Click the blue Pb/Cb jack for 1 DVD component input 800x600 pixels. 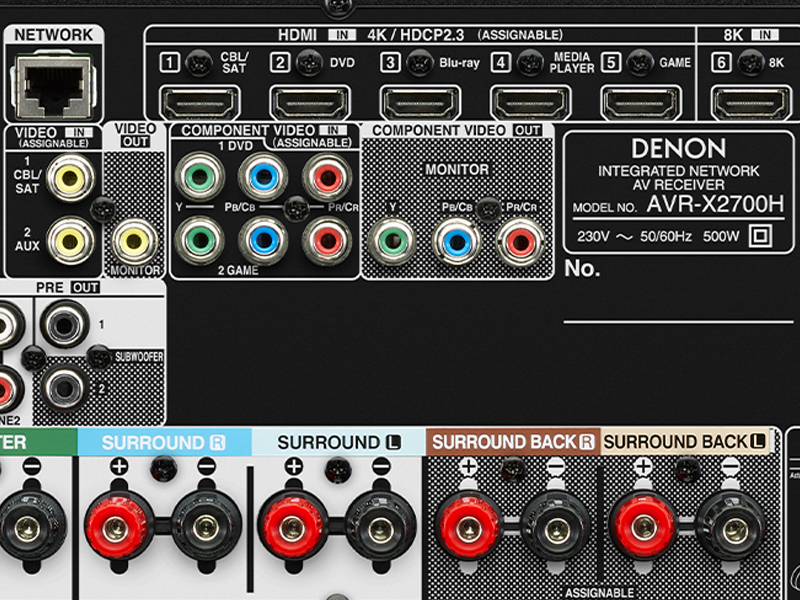click(x=263, y=177)
